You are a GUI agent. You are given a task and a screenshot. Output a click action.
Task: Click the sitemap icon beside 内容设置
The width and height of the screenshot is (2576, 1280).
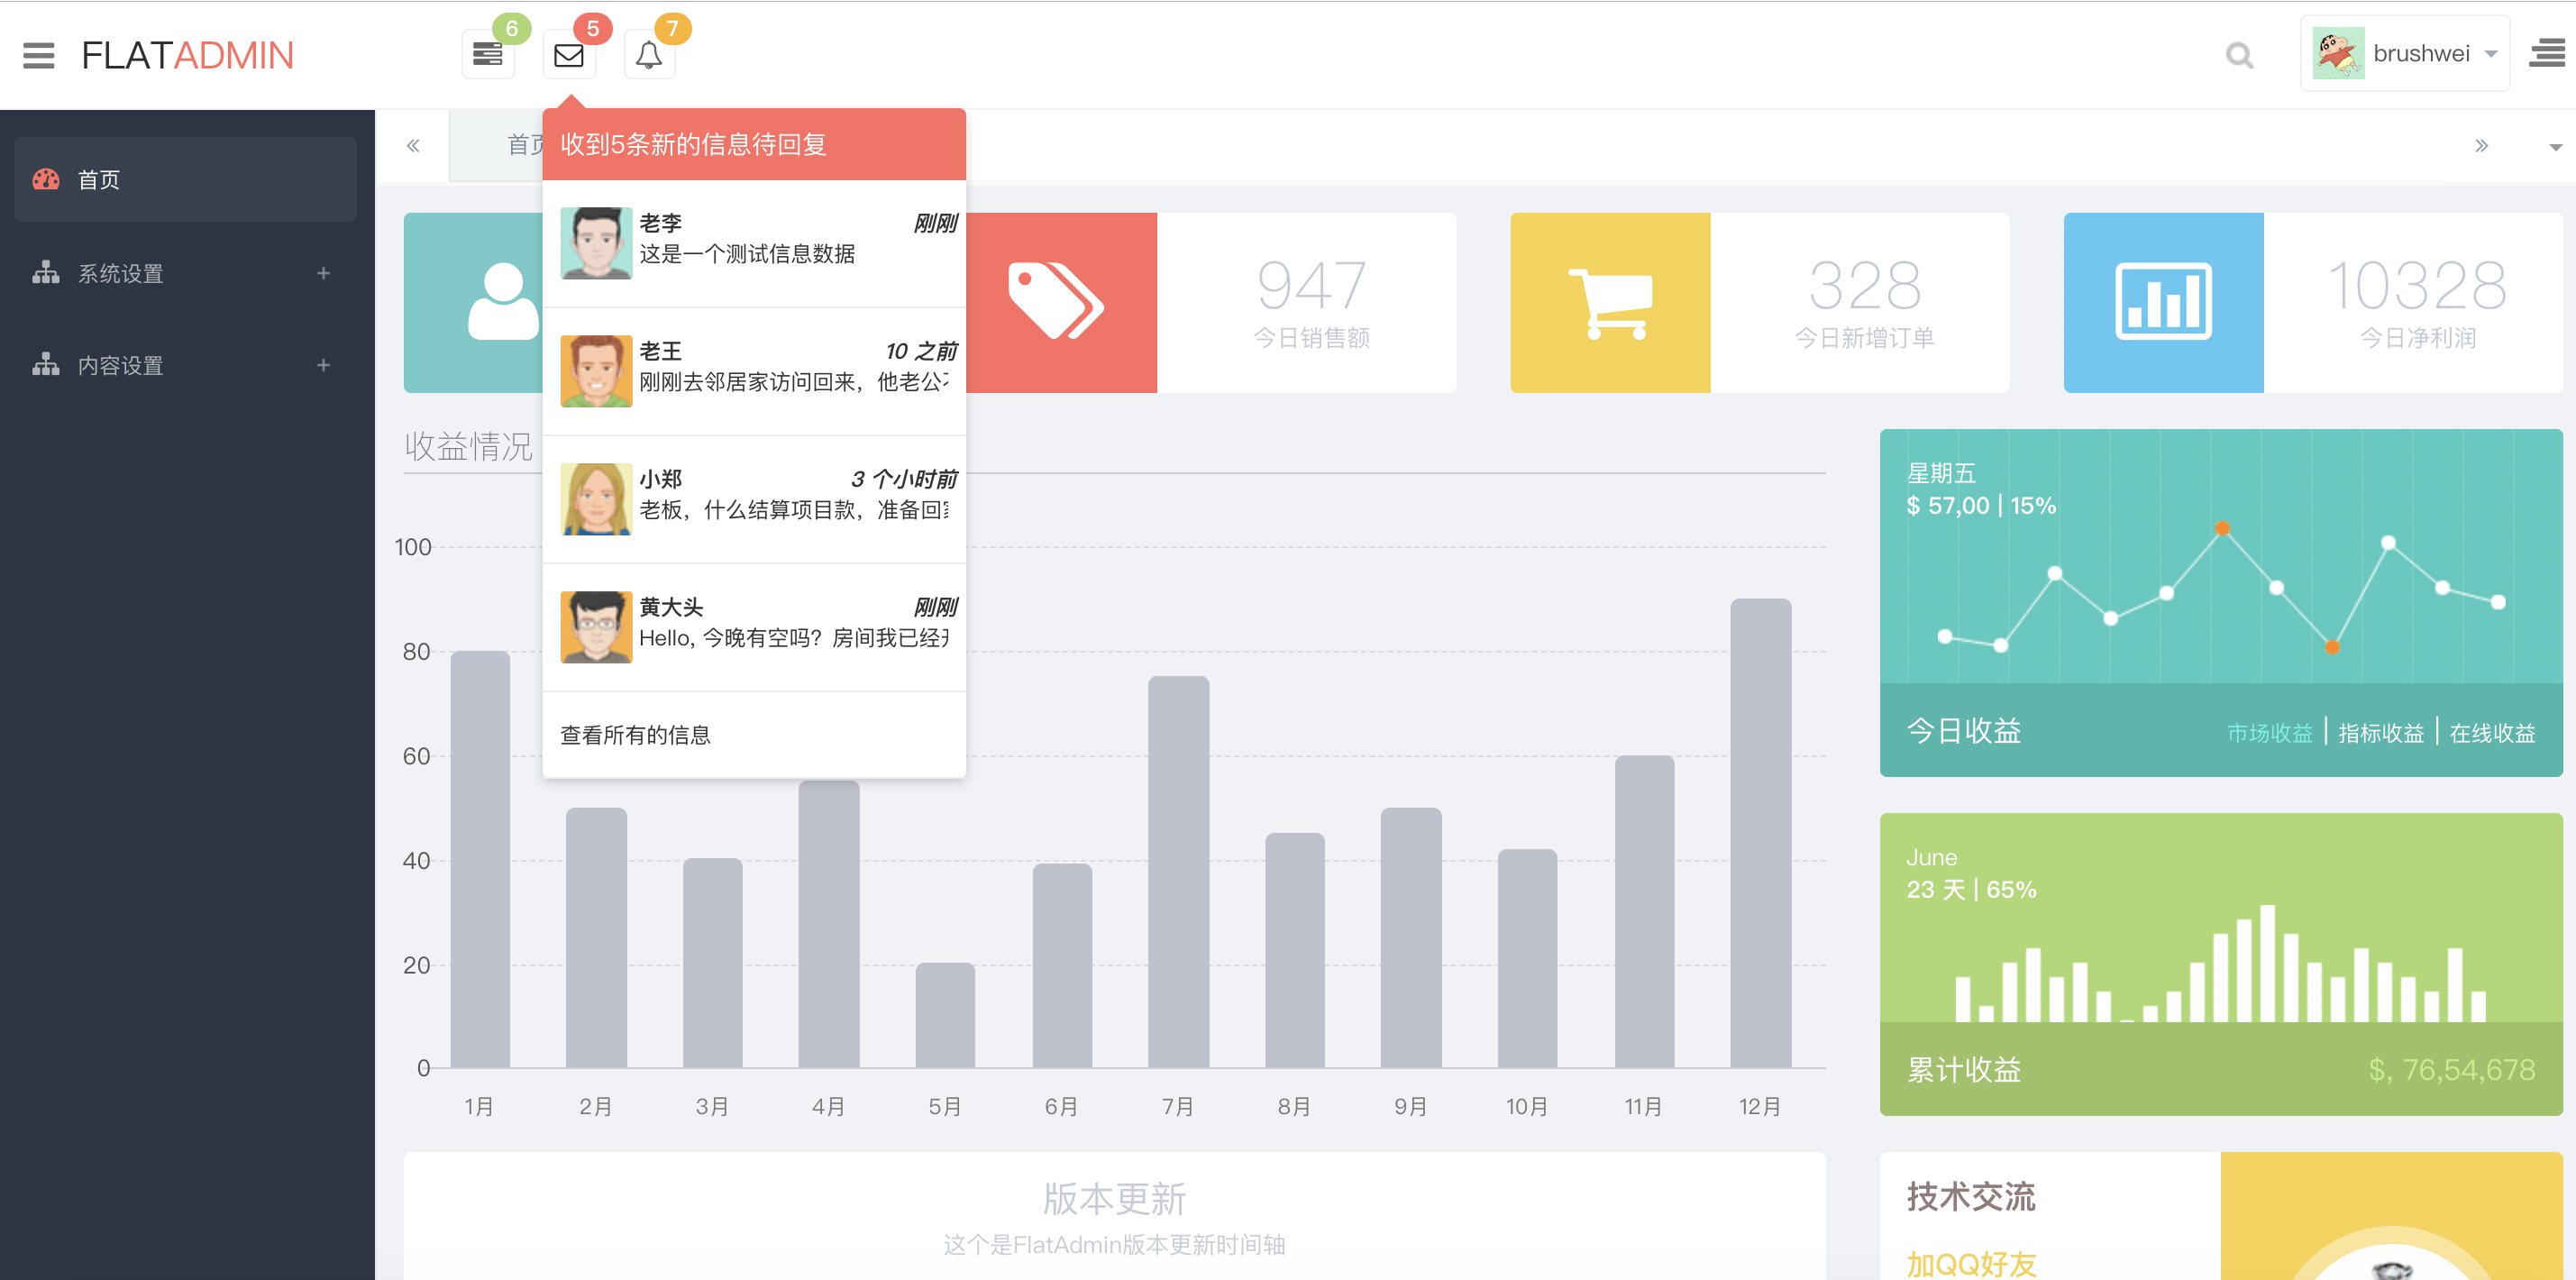coord(46,364)
